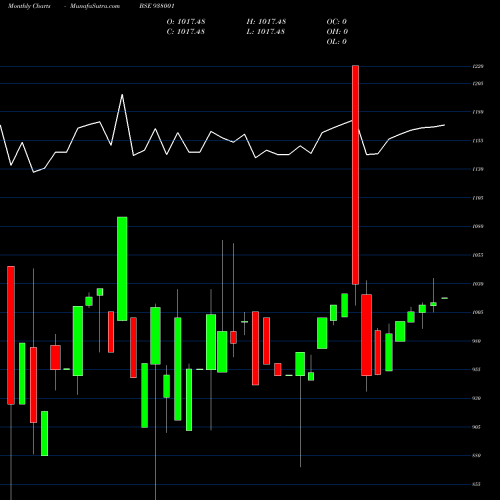
Task: Click the 'OL: 0' reading
Action: (337, 42)
